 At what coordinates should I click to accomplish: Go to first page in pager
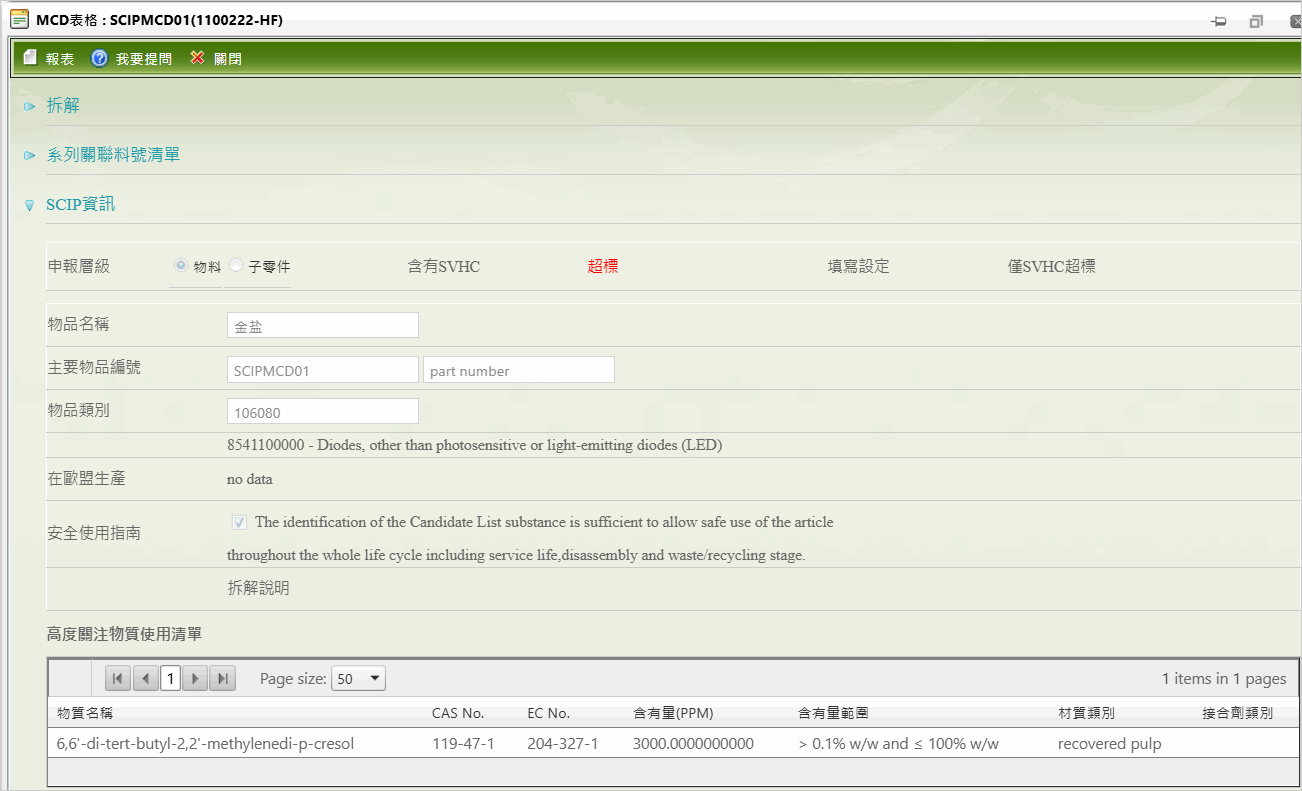(118, 678)
